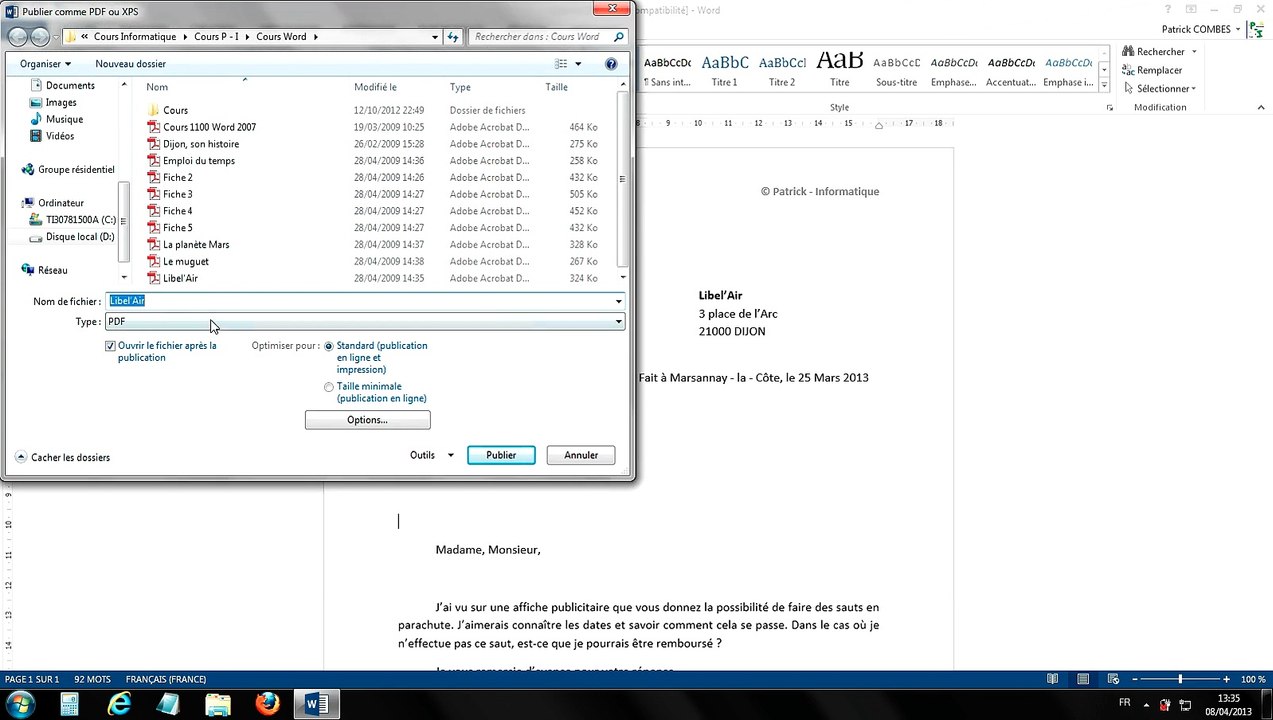Select Taille minimale optimization option

pyautogui.click(x=329, y=387)
